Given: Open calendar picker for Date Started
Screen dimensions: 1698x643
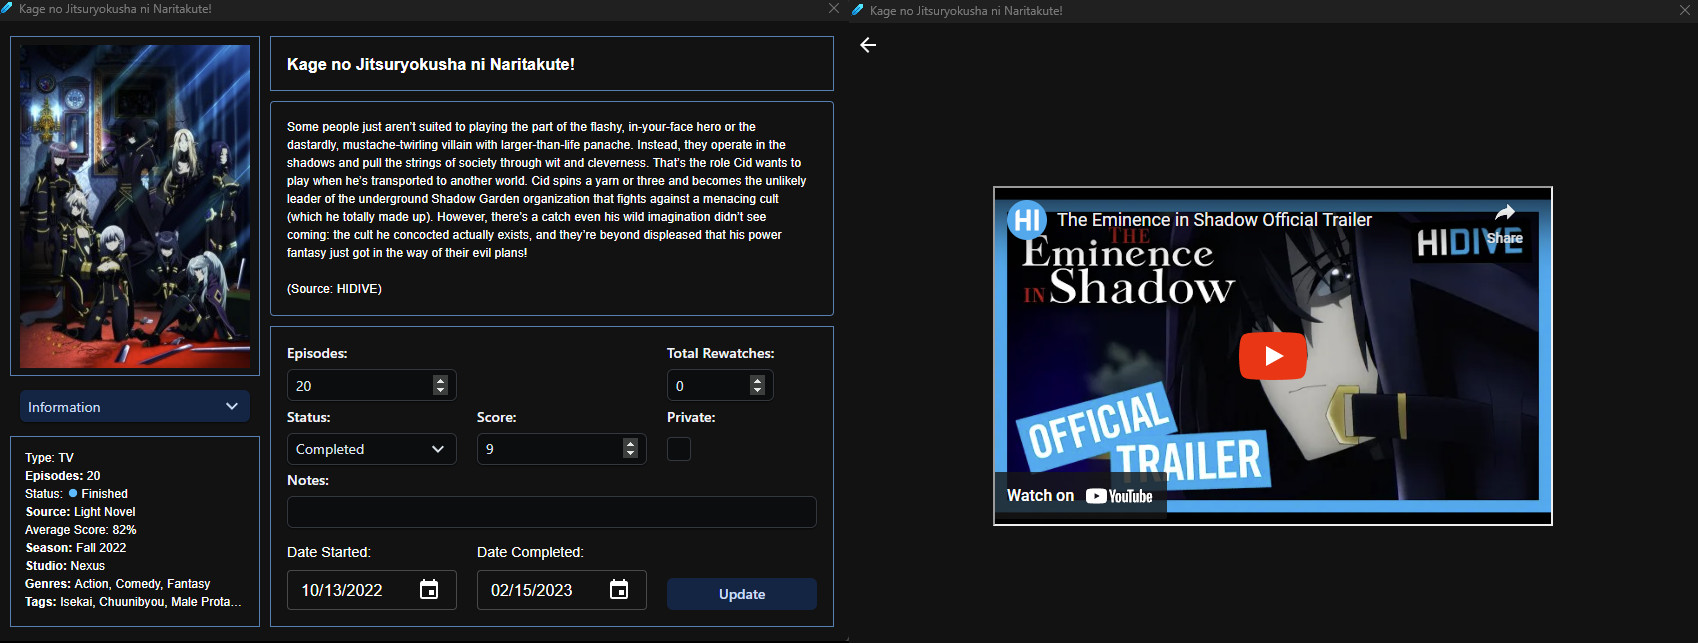Looking at the screenshot, I should click(x=429, y=590).
